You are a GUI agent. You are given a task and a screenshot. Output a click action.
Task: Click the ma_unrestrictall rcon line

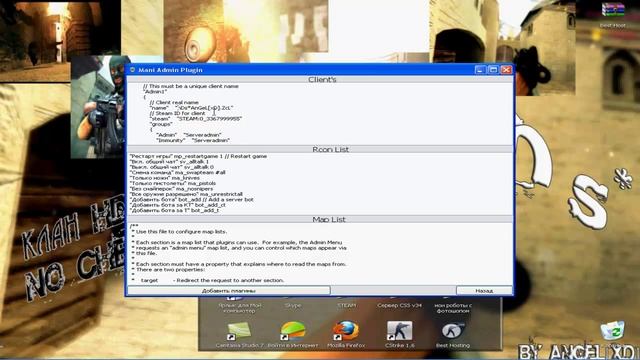(x=186, y=194)
